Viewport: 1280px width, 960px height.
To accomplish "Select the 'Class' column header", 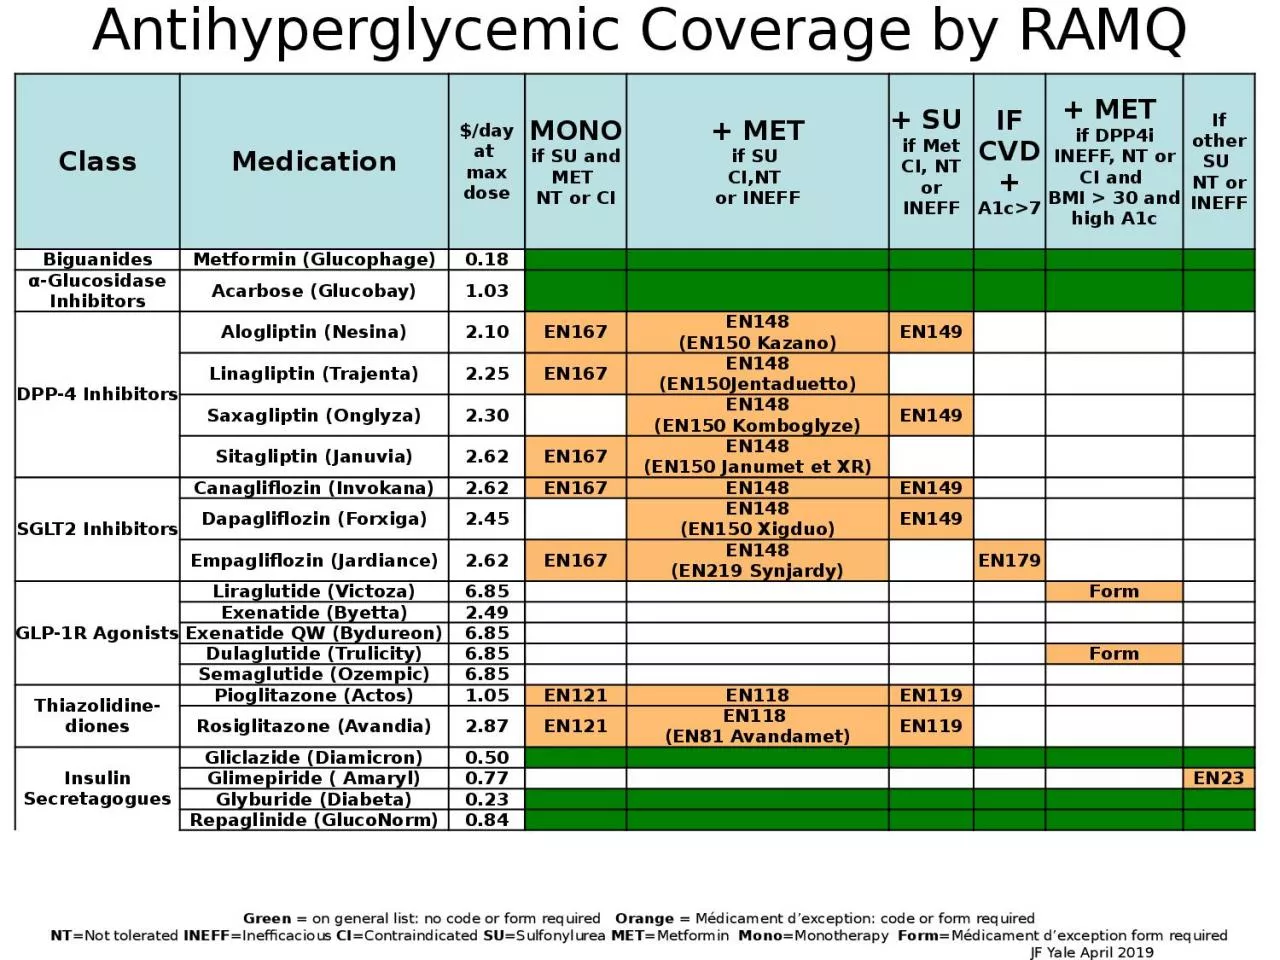I will coord(97,161).
